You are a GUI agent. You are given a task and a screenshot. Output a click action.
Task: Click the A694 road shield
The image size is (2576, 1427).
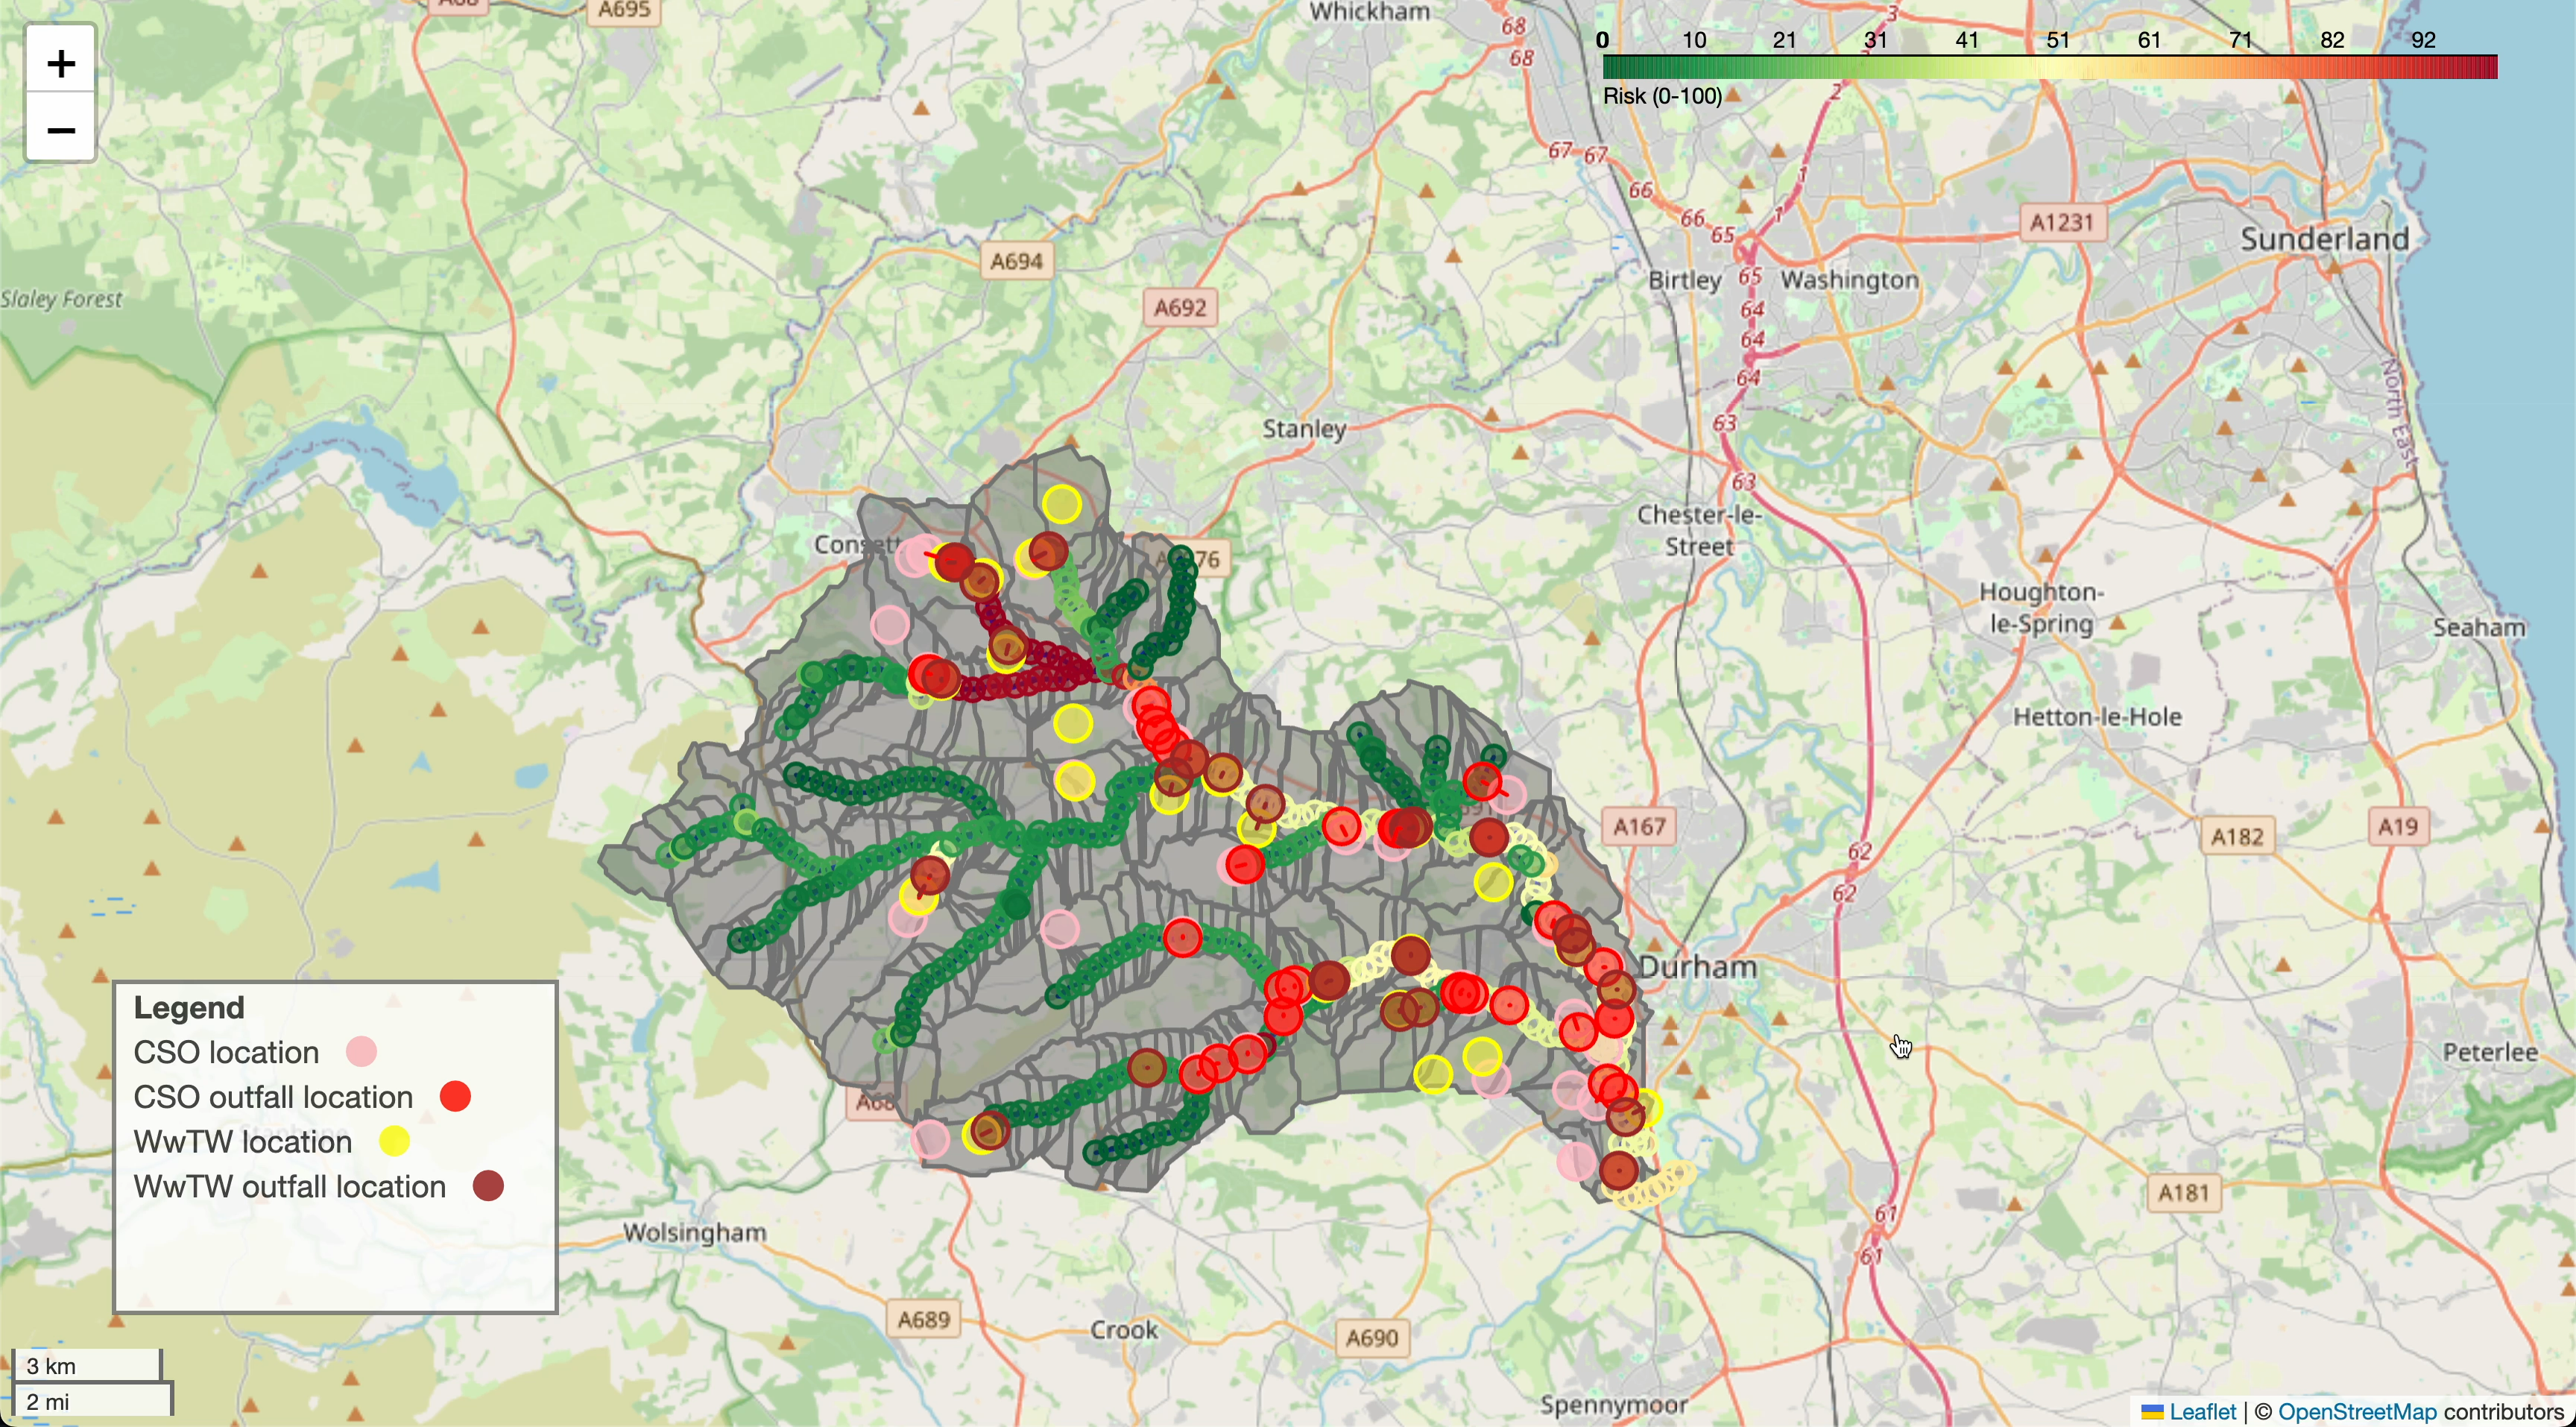pyautogui.click(x=1016, y=261)
